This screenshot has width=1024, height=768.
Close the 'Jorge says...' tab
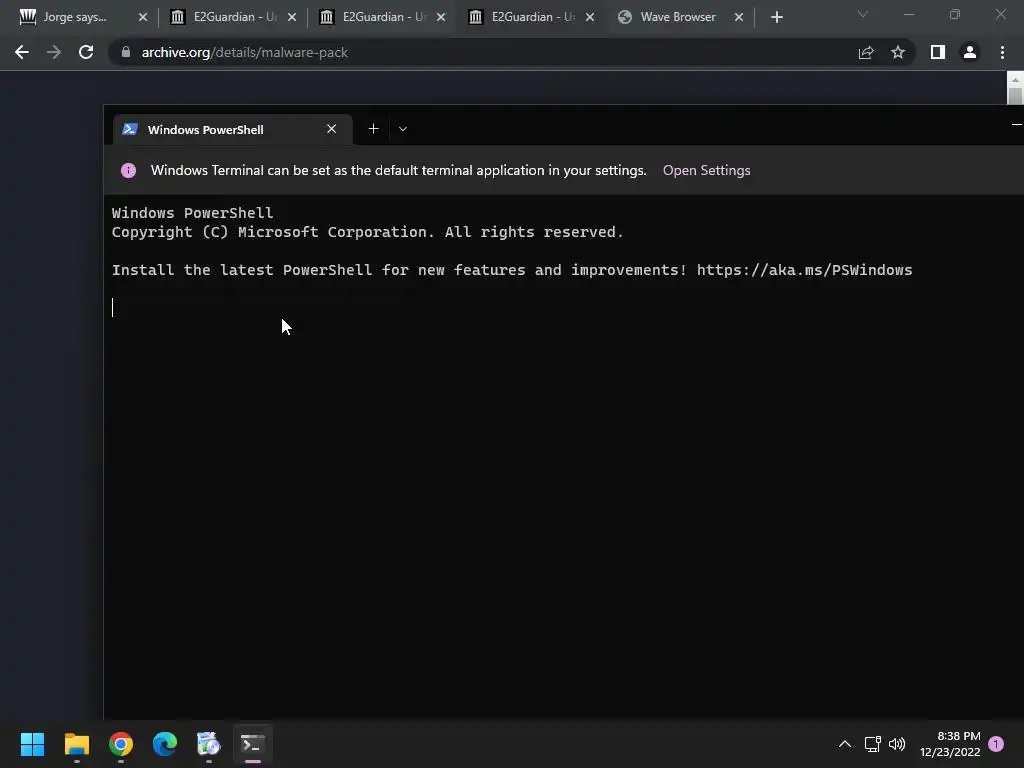tap(143, 17)
